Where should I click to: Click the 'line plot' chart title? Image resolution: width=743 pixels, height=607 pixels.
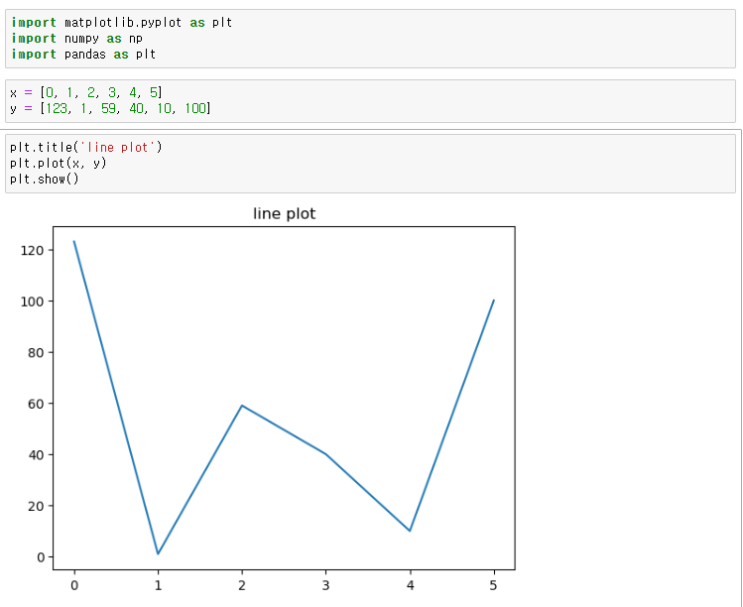[284, 214]
